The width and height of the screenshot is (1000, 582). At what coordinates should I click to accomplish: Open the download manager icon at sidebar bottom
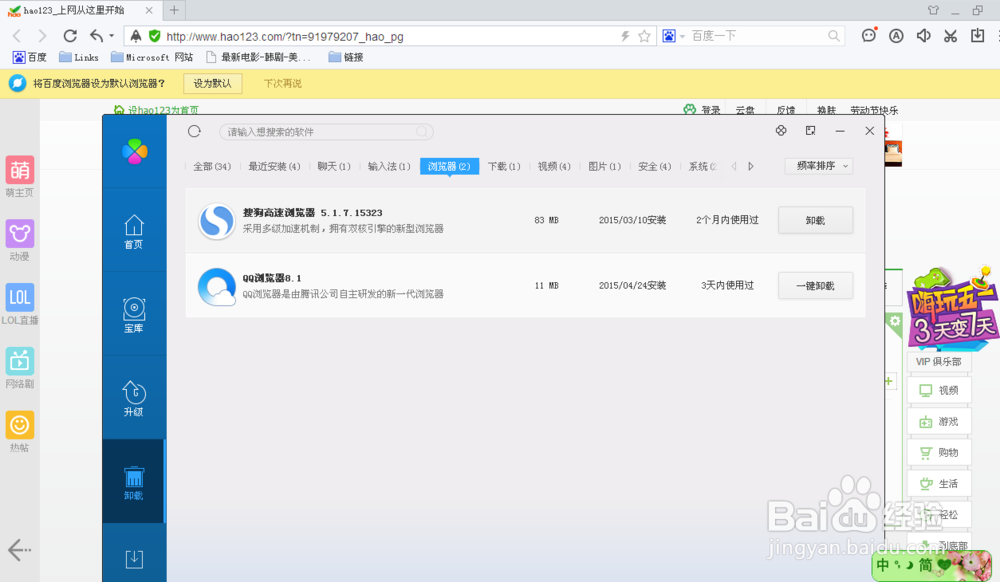tap(134, 559)
